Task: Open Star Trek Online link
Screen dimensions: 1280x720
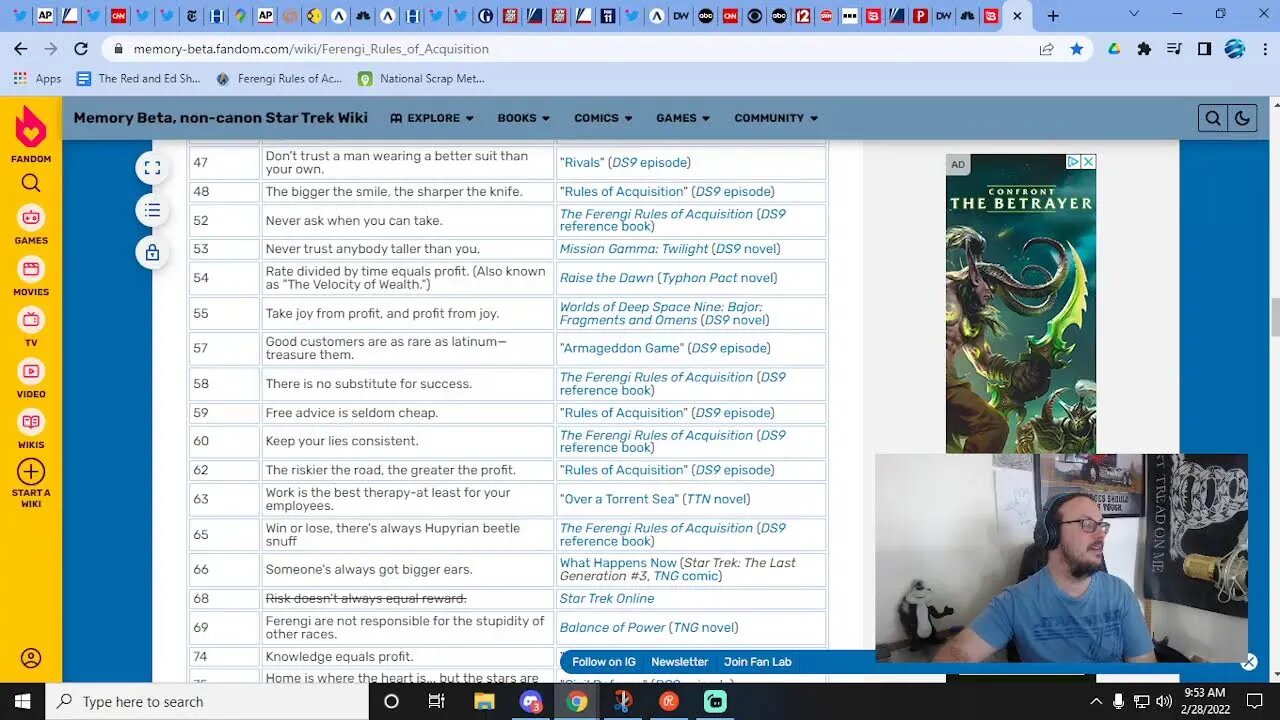Action: tap(607, 598)
